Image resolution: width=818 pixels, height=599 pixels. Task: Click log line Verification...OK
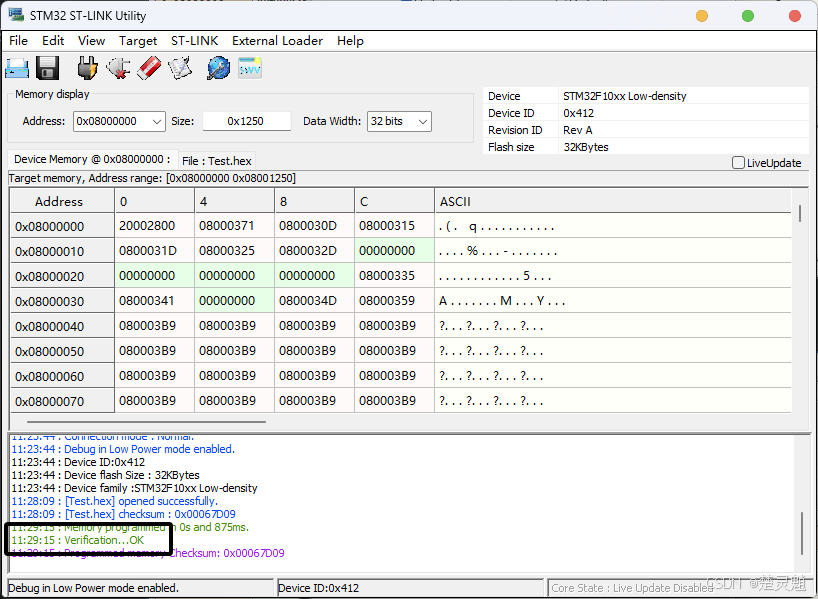click(x=78, y=540)
